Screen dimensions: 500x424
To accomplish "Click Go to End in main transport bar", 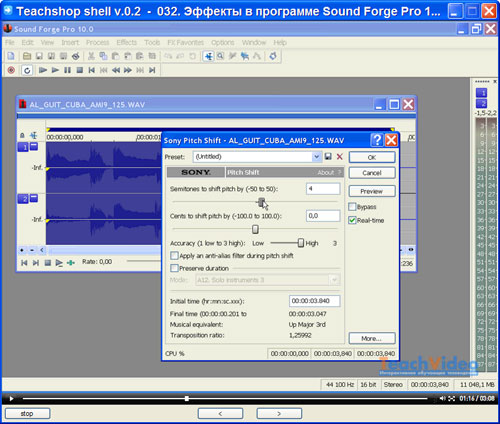I will pos(152,70).
